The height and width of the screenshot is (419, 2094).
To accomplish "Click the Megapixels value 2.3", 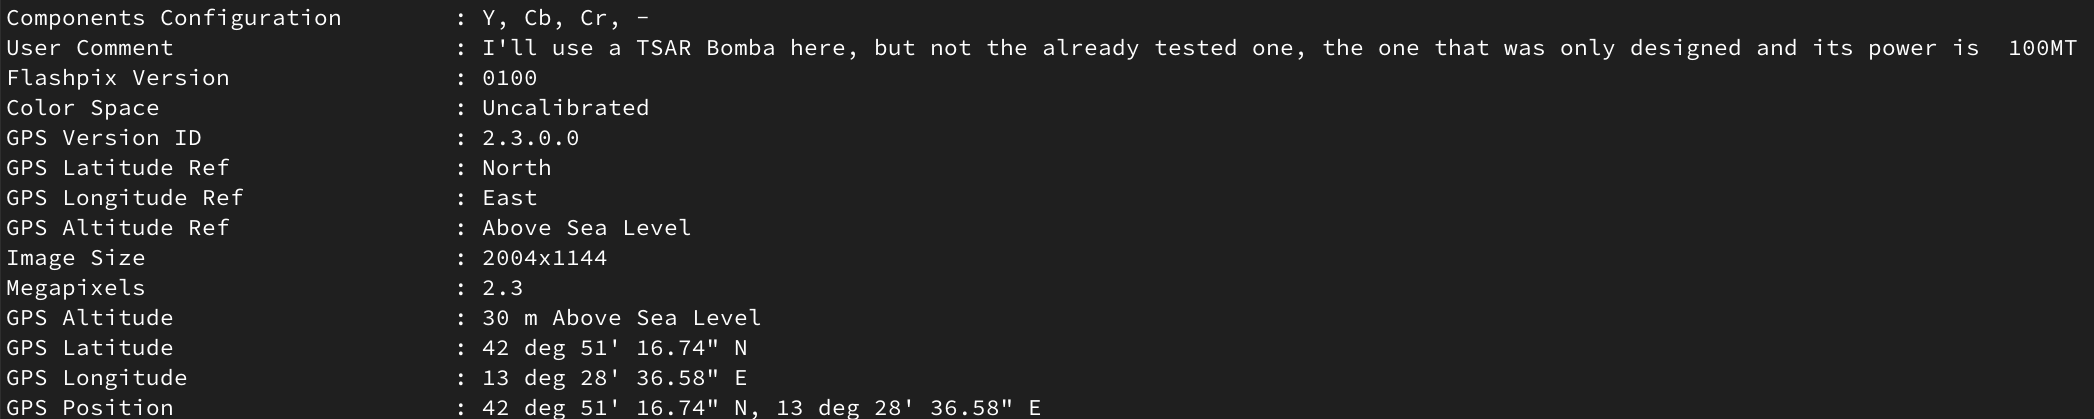I will point(502,288).
